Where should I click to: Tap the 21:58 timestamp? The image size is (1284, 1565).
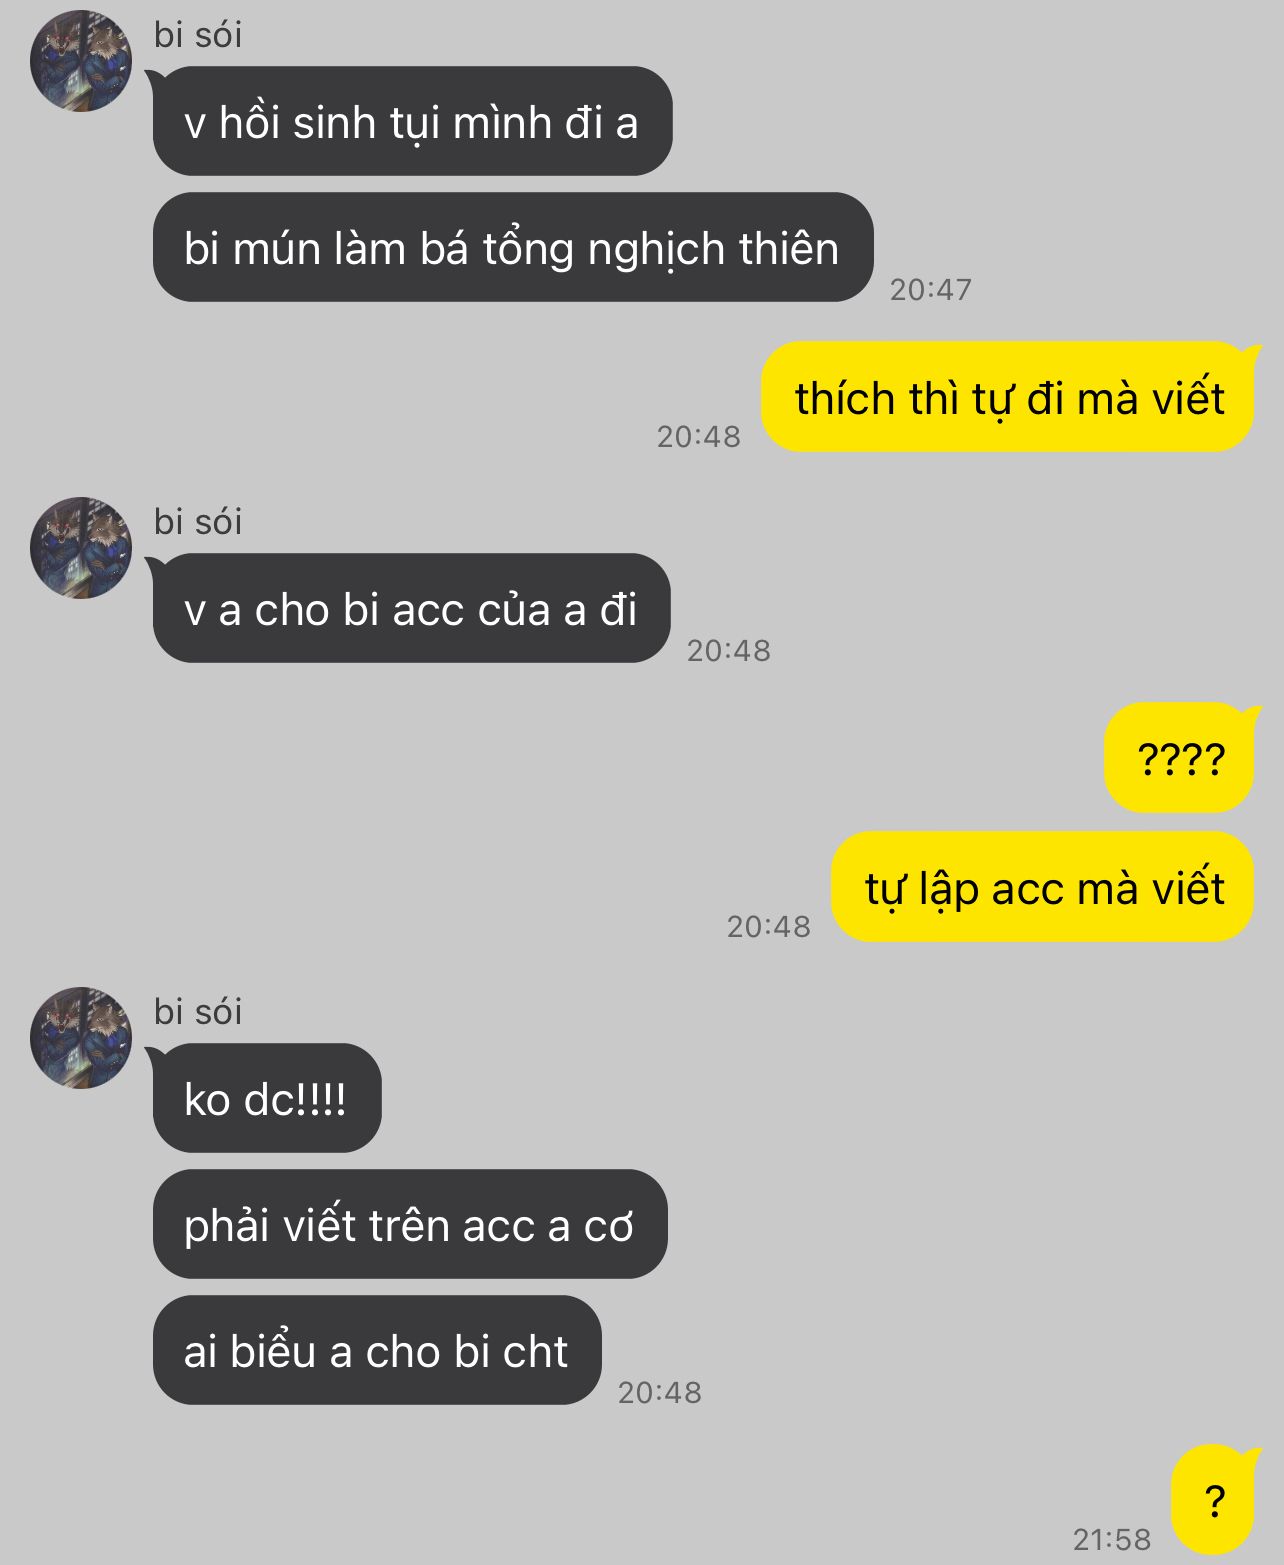1112,1539
